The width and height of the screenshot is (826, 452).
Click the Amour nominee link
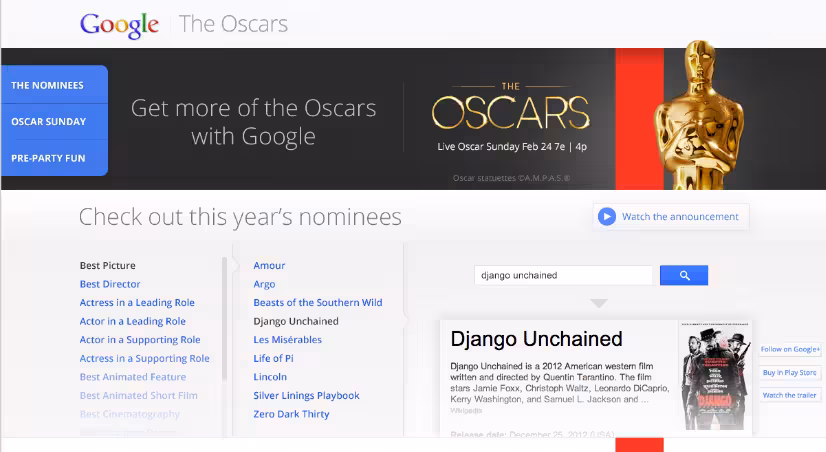(x=269, y=266)
